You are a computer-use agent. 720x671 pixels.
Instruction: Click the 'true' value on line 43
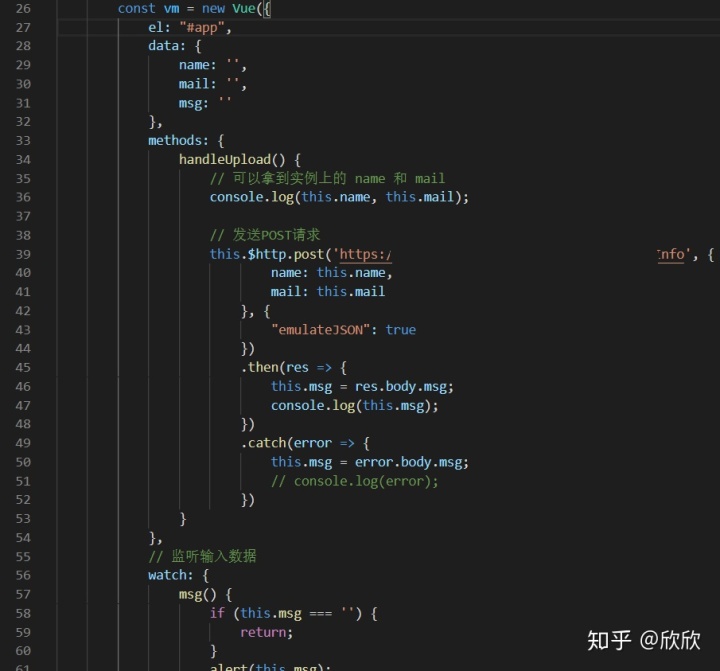(x=400, y=330)
